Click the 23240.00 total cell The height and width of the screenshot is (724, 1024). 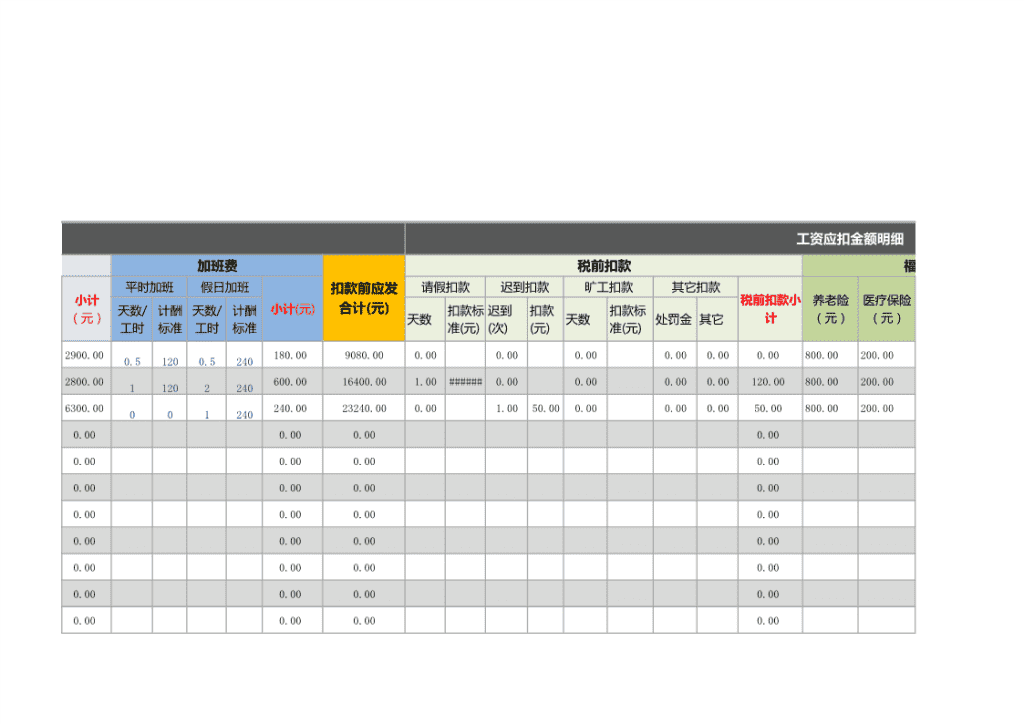point(364,408)
